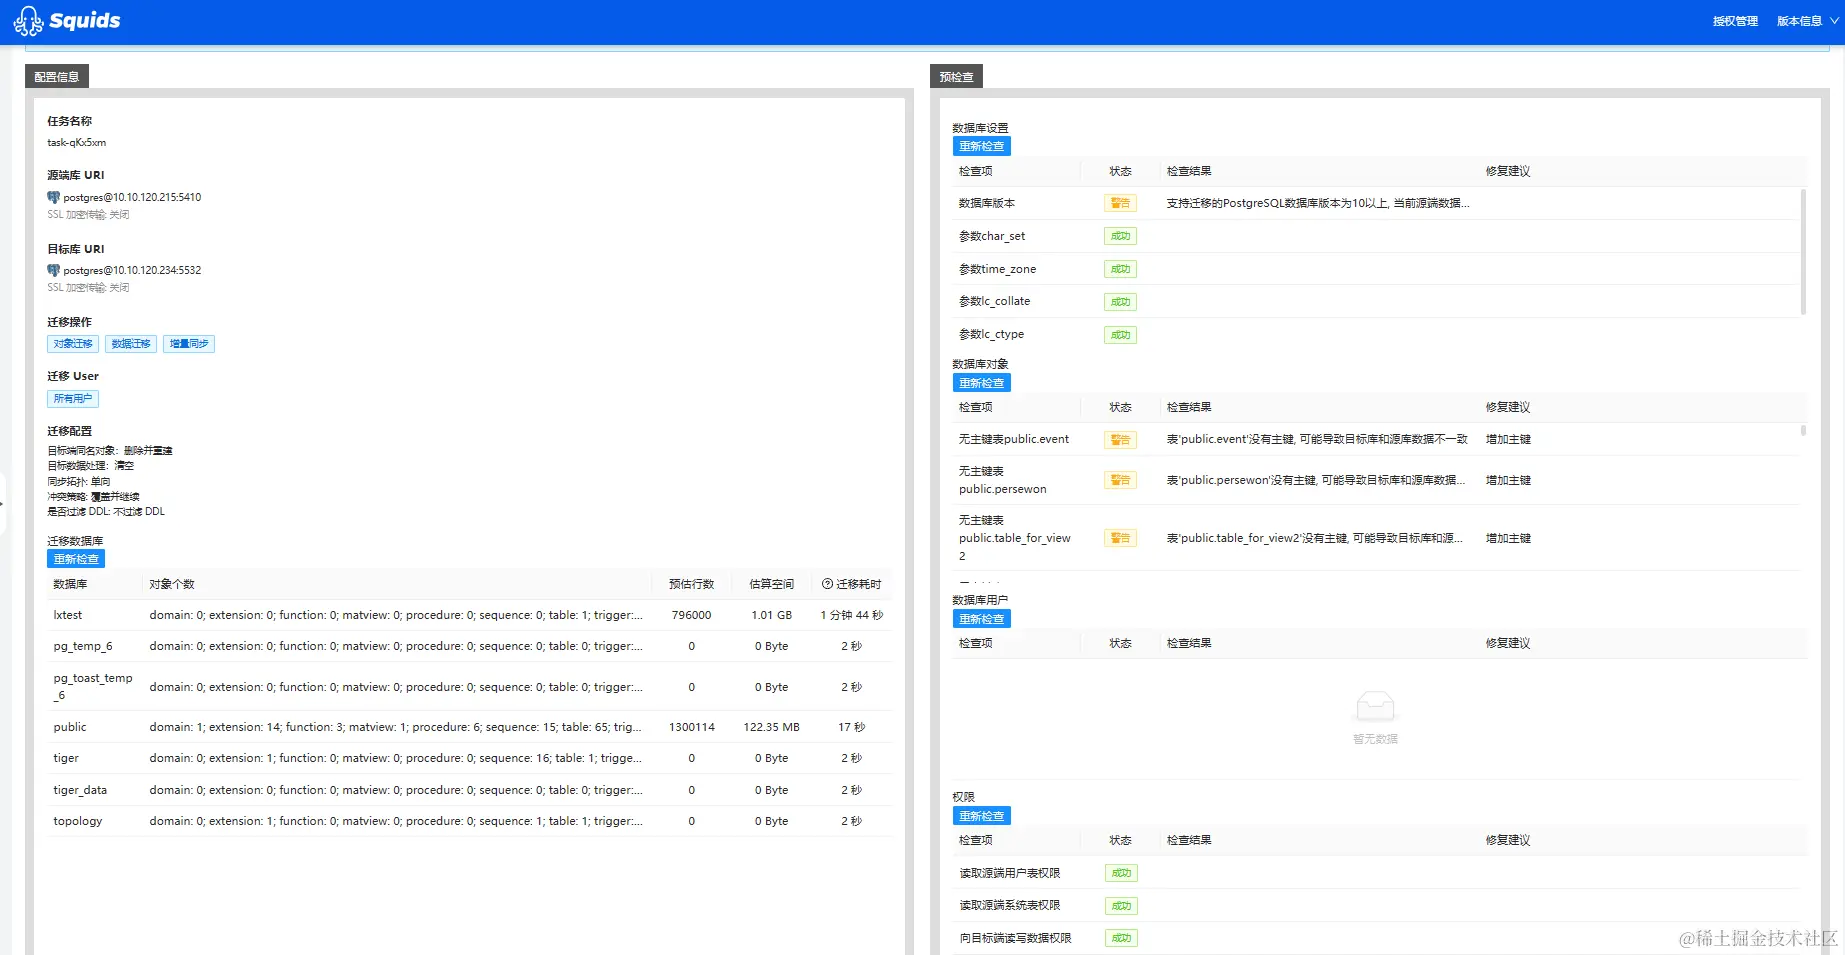Click 增加主键 suggestion for public.persewon
1845x955 pixels.
[x=1508, y=480]
